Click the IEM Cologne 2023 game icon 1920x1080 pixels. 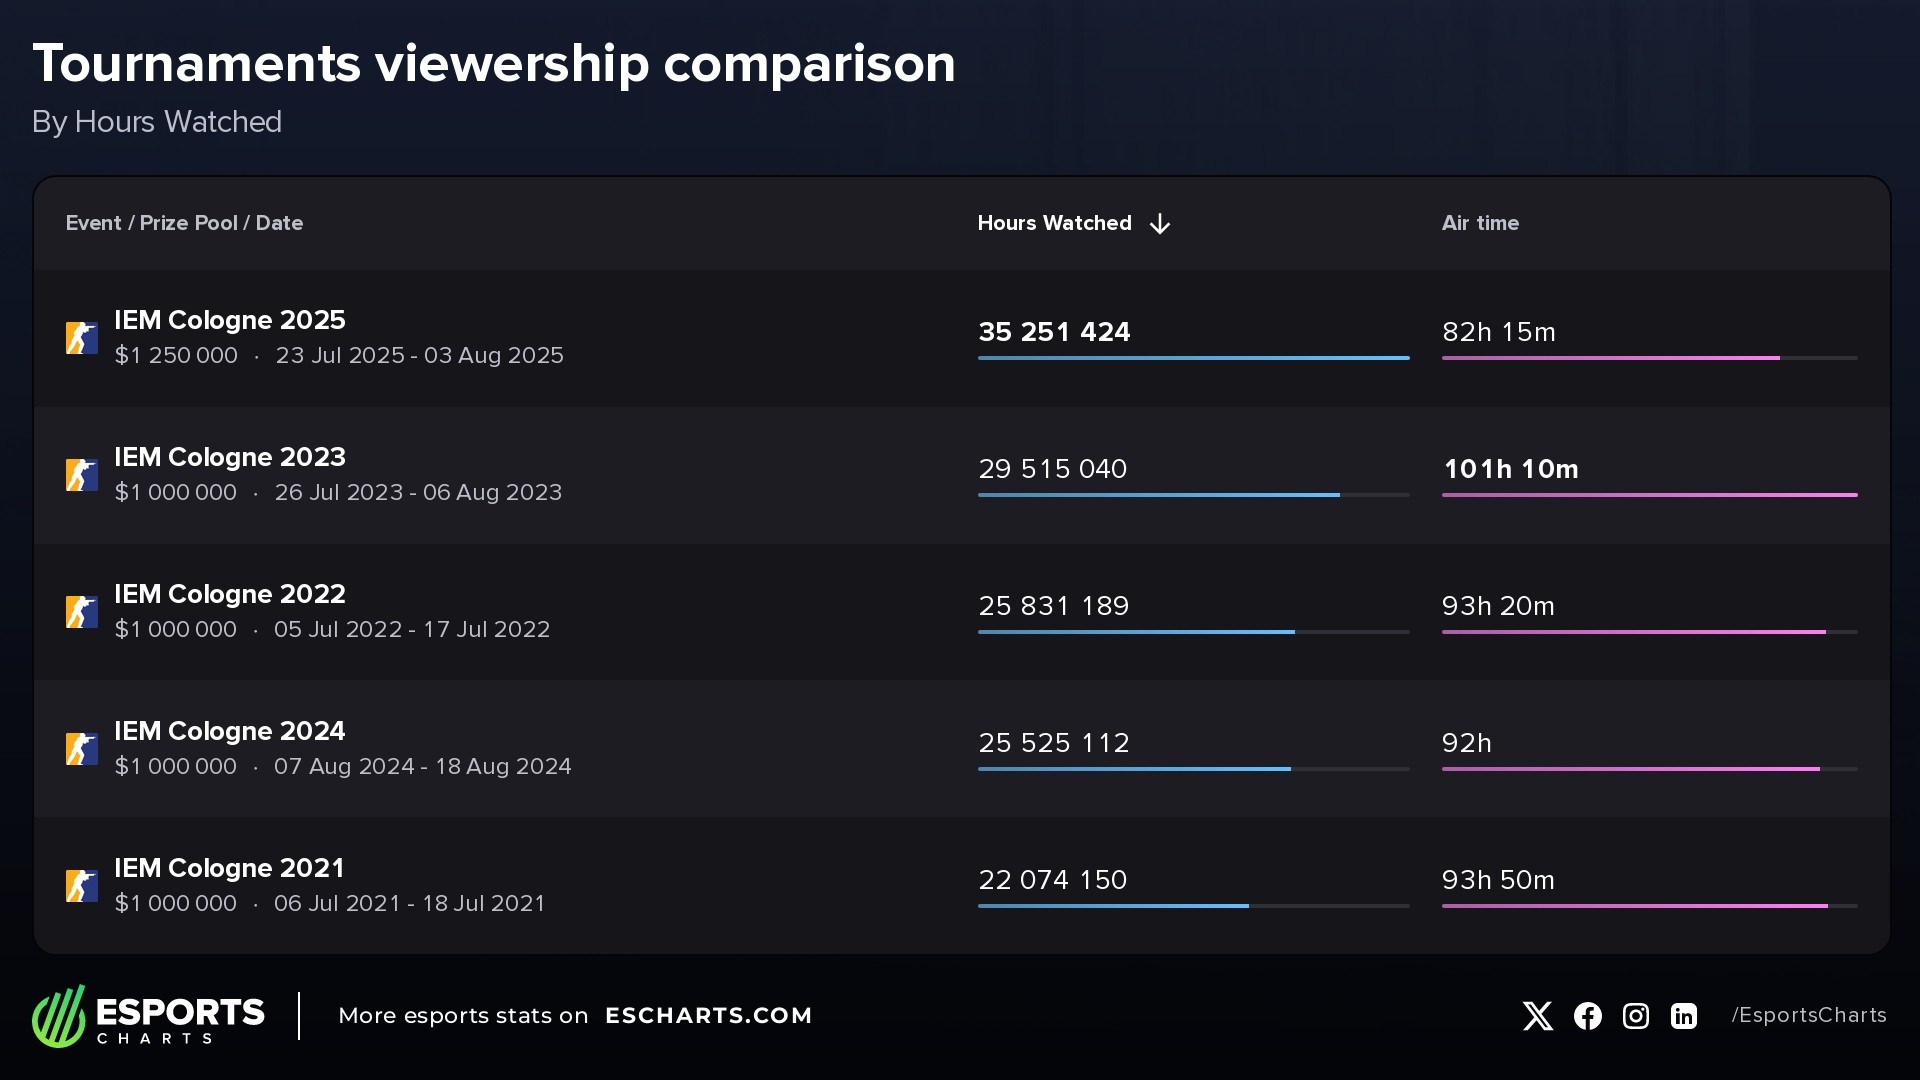82,475
